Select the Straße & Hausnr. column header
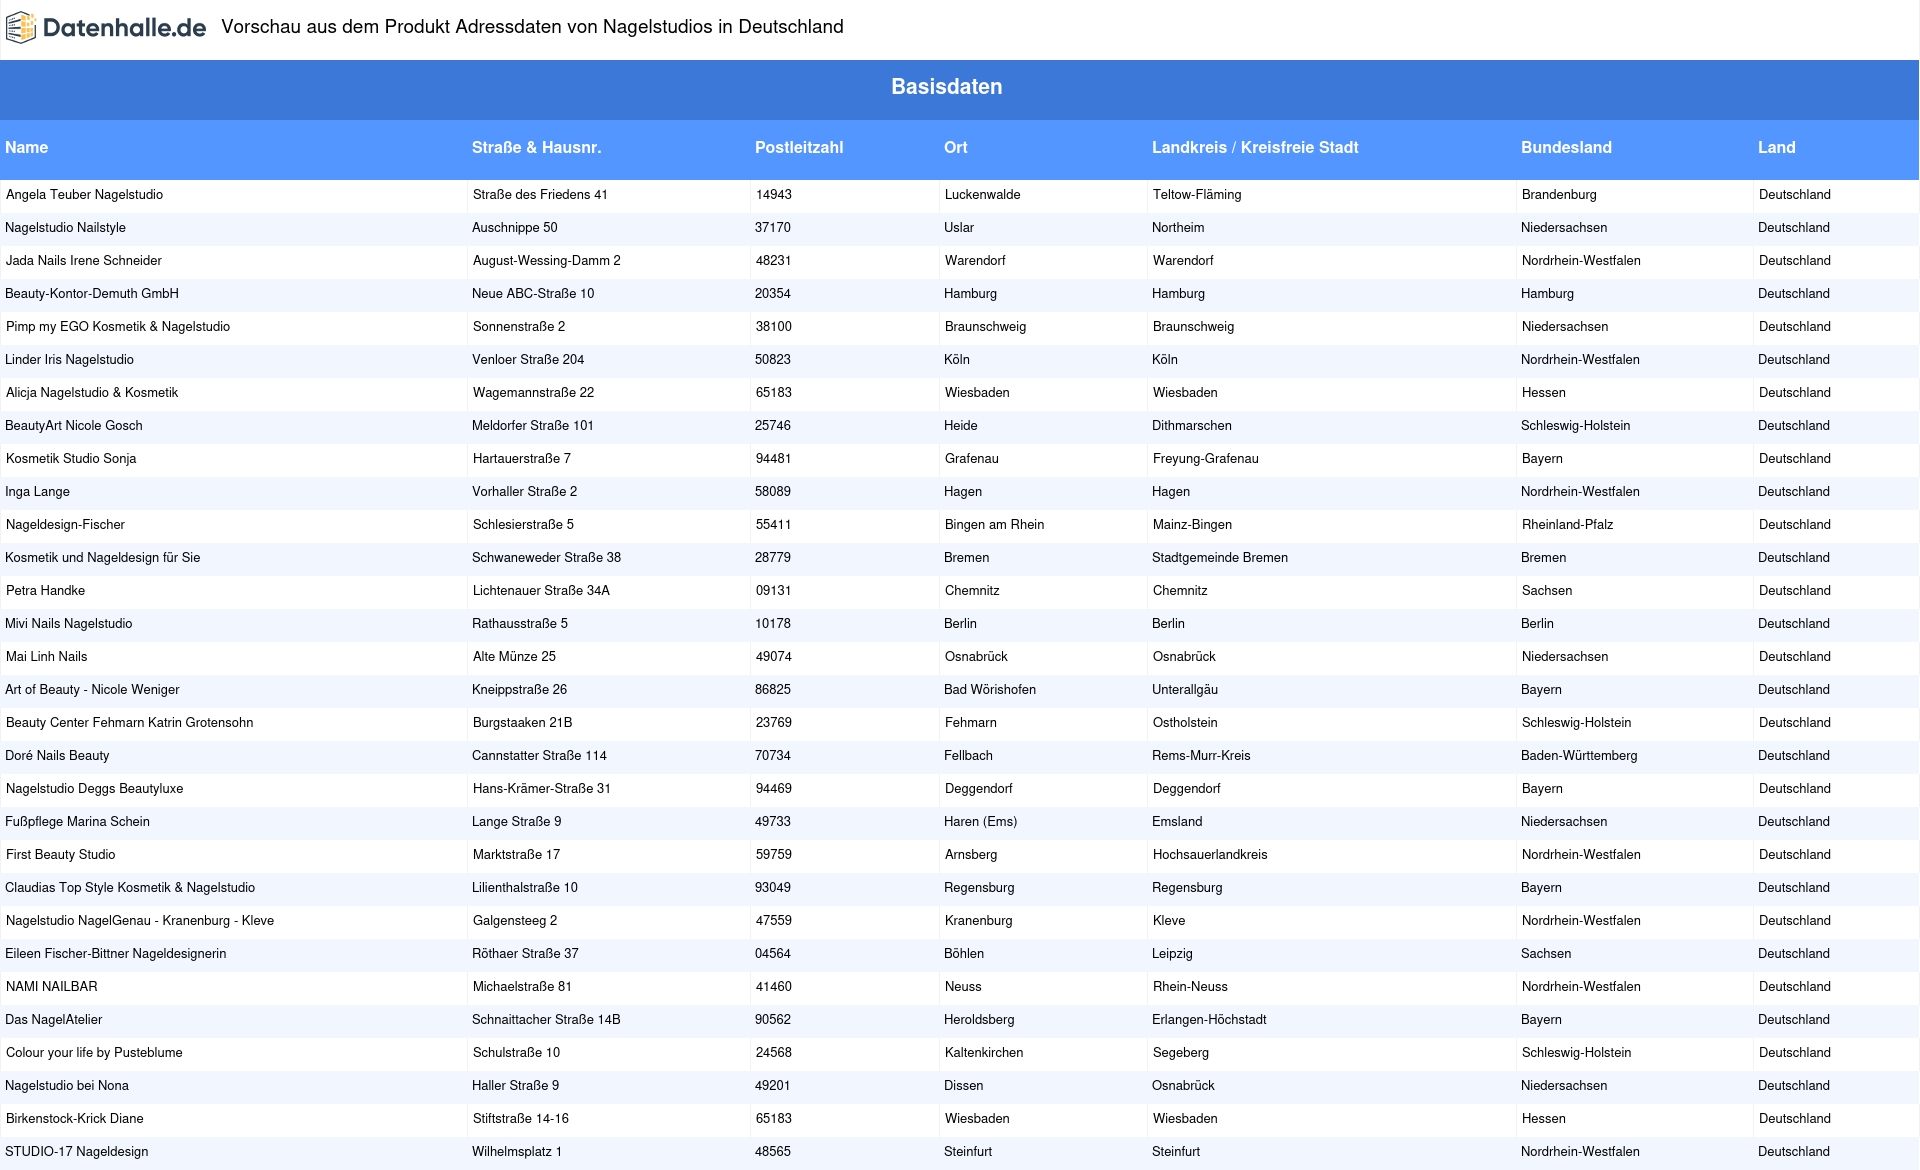Image resolution: width=1920 pixels, height=1170 pixels. 536,147
